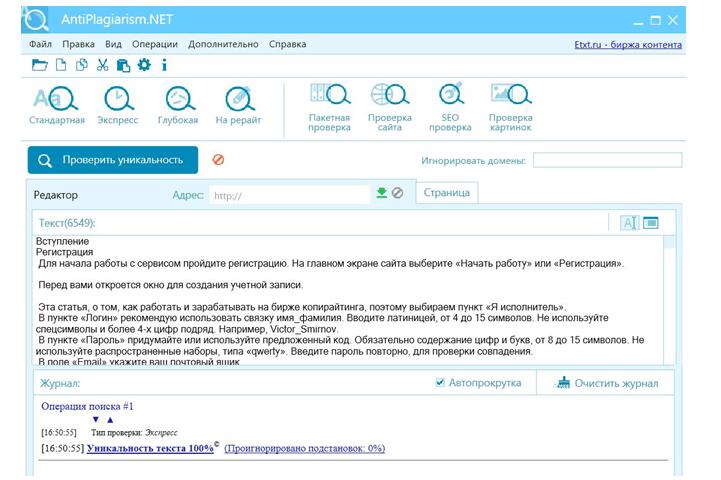Open Пакетная проверка tool
Screen dimensions: 721x480
(x=330, y=108)
